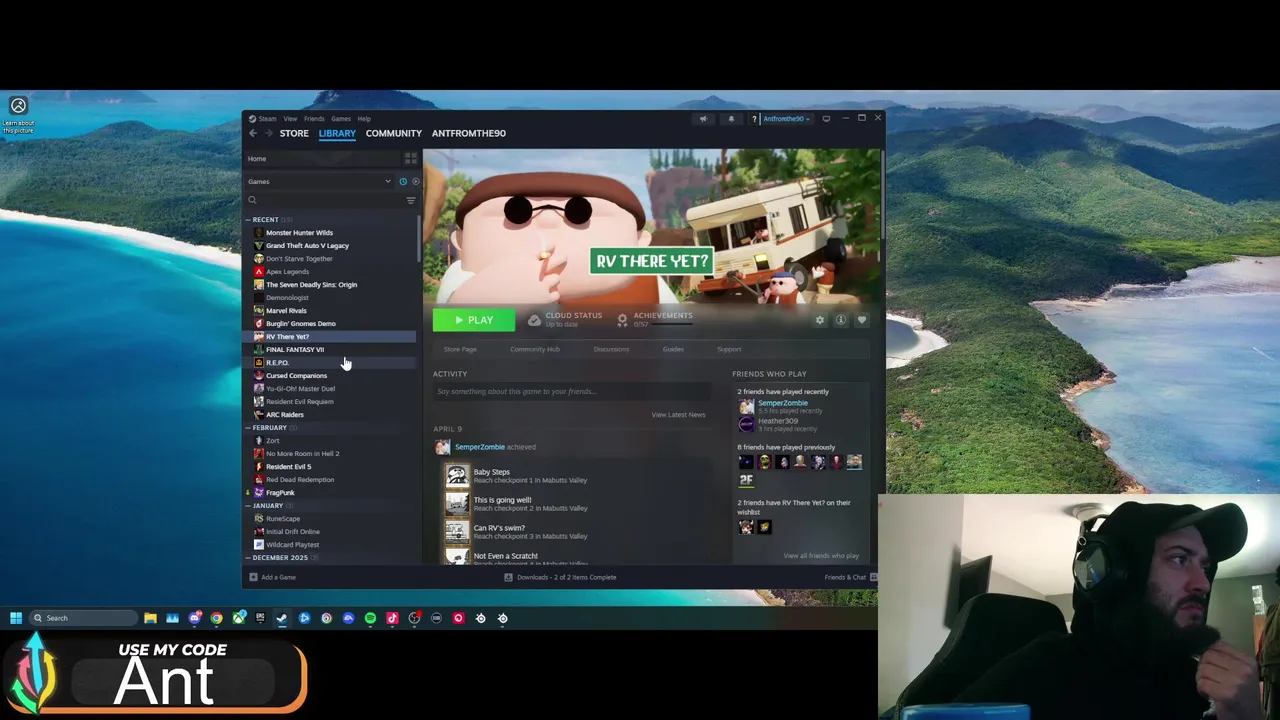Viewport: 1280px width, 720px height.
Task: Click the Add a Game plus icon
Action: [253, 577]
